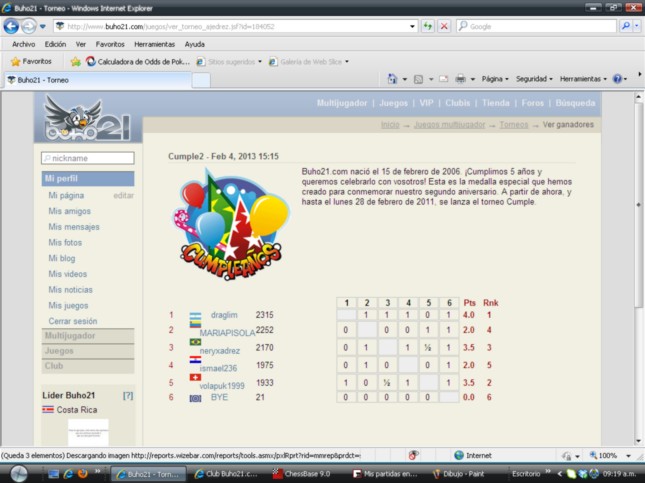Click the Cumpleaños balloon medal image
645x483 pixels.
(230, 224)
